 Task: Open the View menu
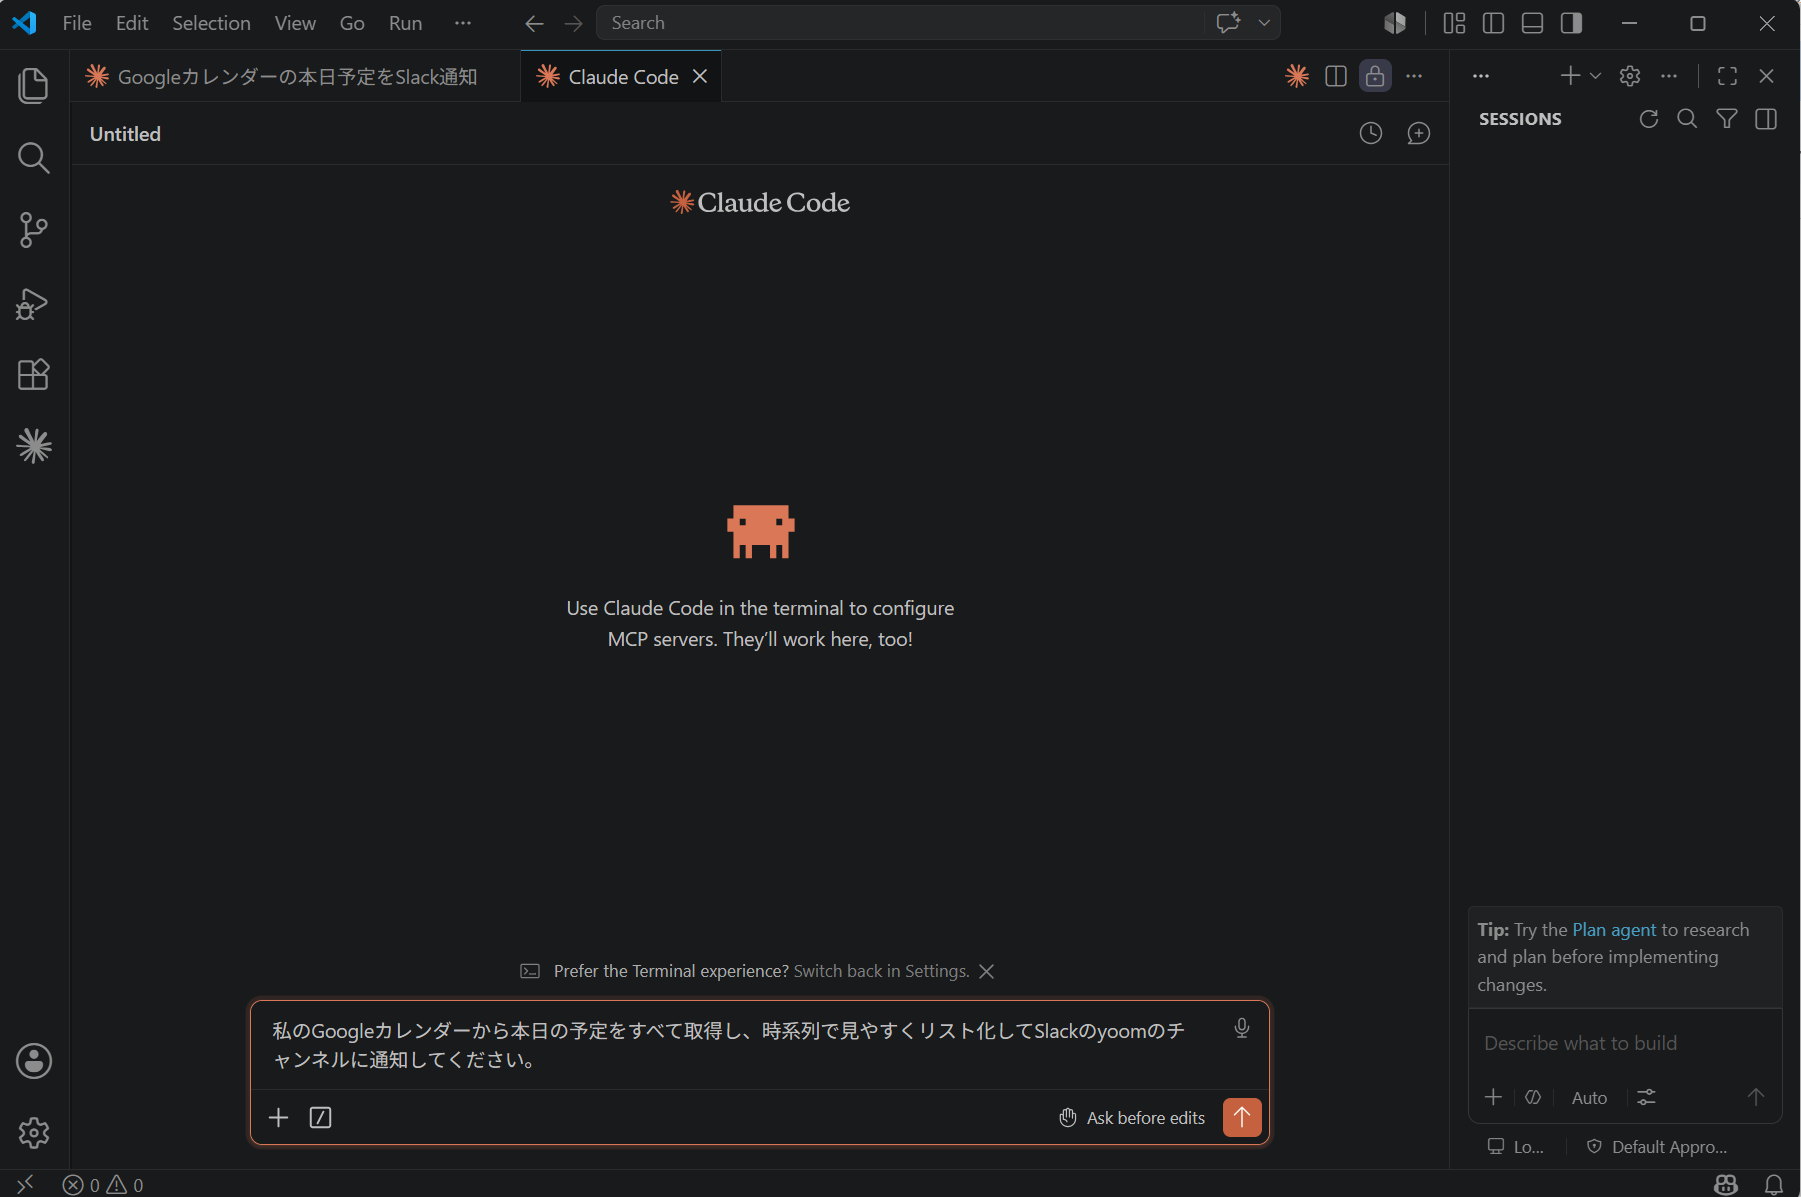(x=295, y=23)
